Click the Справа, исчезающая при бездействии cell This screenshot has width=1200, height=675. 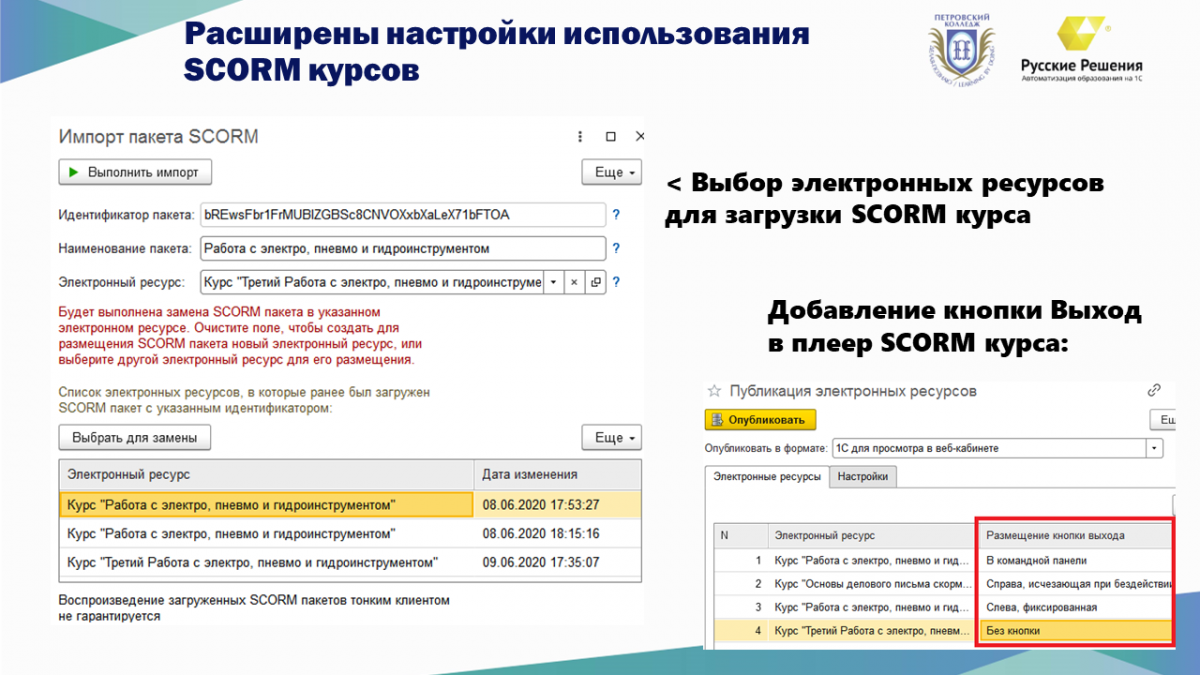1074,584
